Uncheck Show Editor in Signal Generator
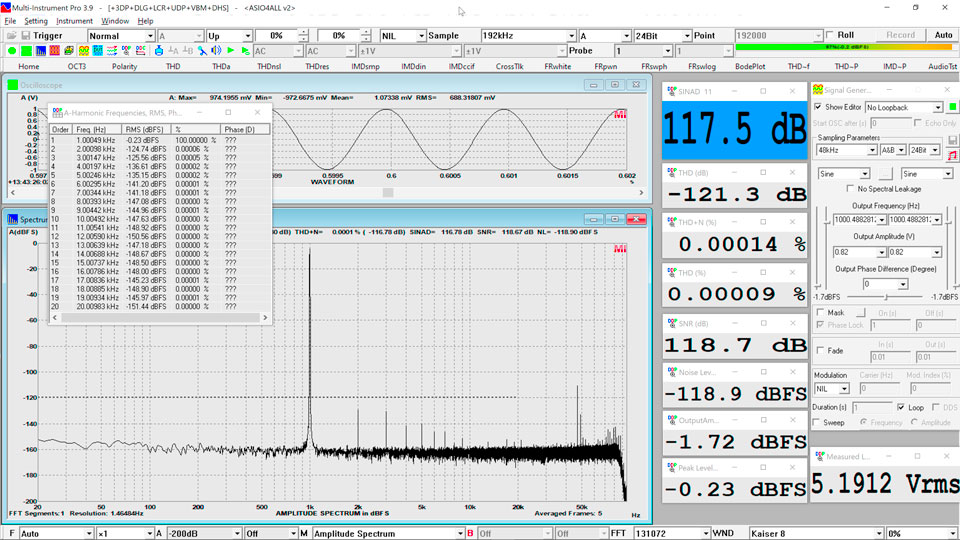 pyautogui.click(x=819, y=107)
